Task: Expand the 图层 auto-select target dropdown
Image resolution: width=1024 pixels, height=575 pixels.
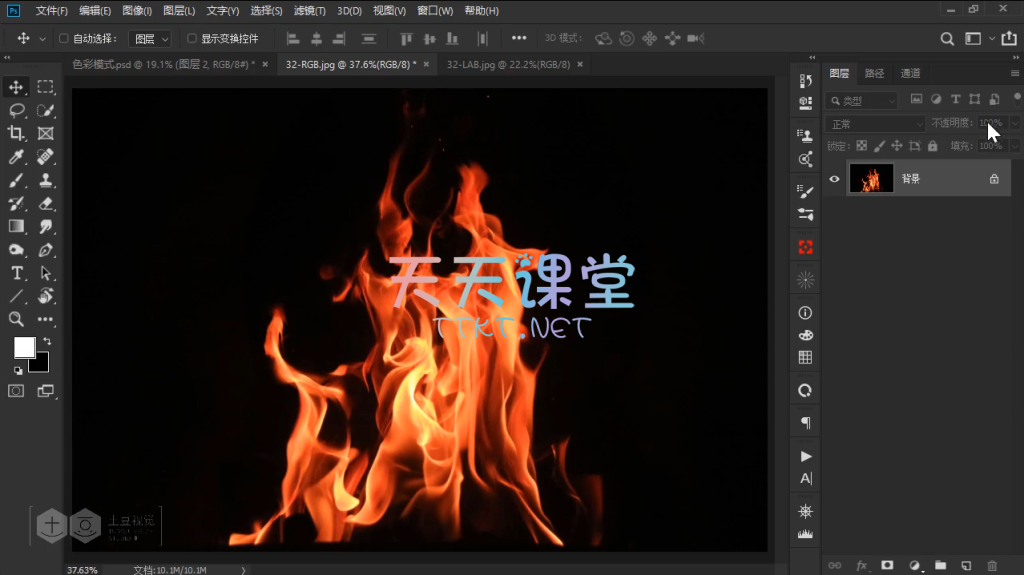Action: click(151, 39)
